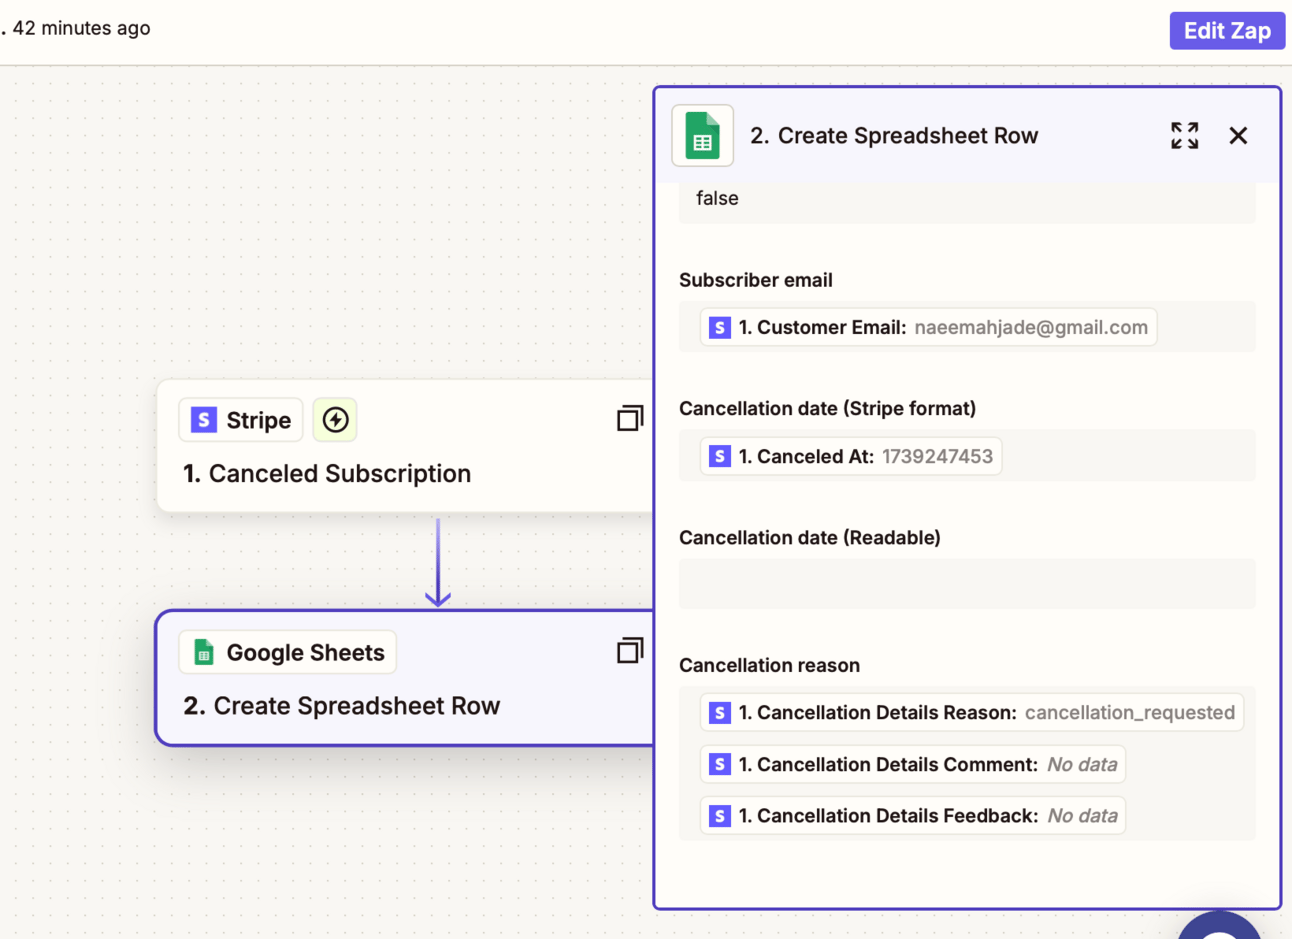Select the 2. Create Spreadsheet Row step

(x=405, y=678)
